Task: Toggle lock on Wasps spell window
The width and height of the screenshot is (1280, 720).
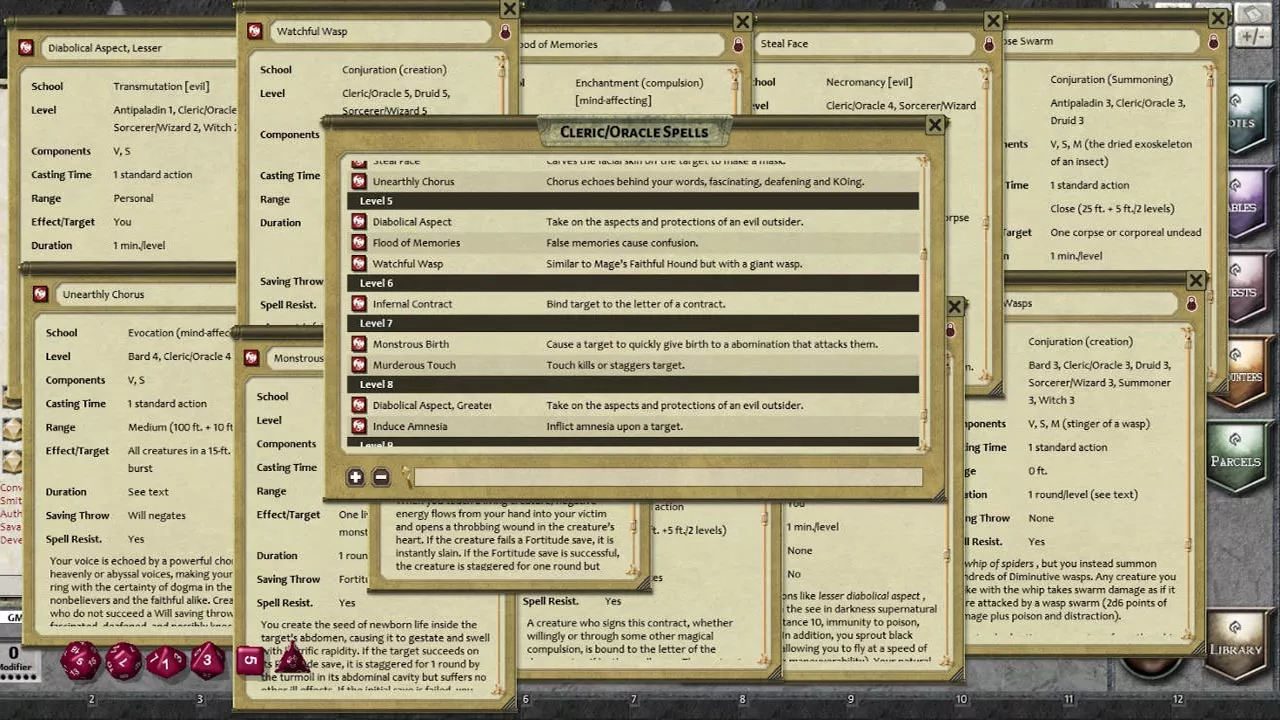Action: click(x=1191, y=303)
